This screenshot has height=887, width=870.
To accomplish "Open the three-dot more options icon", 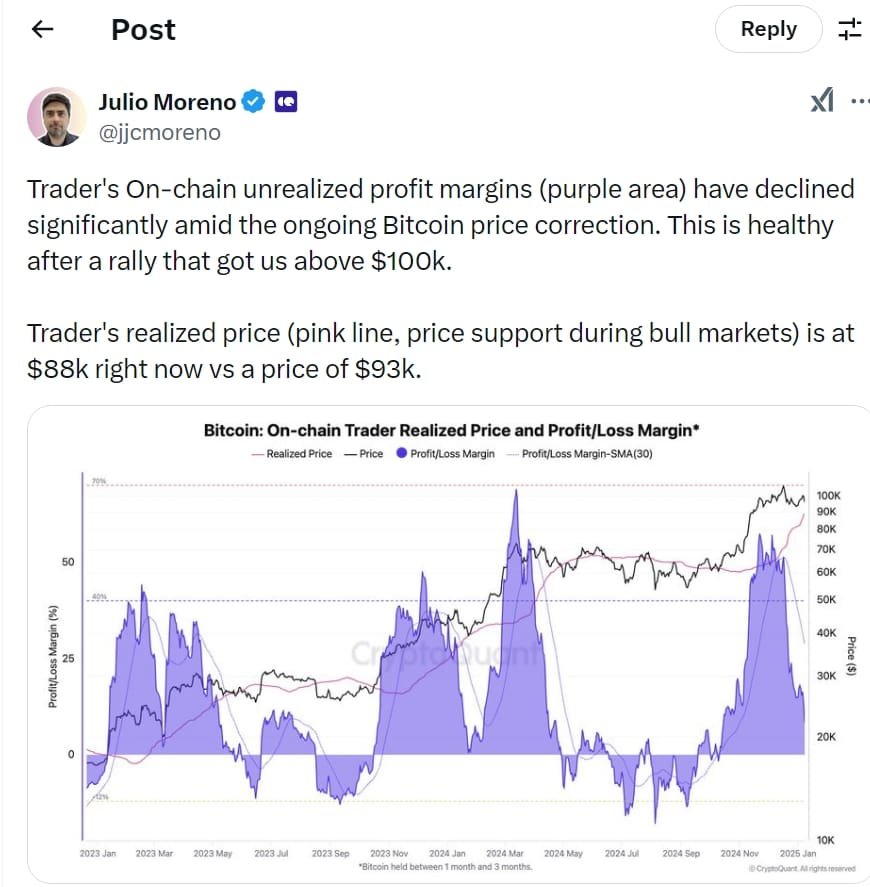I will pos(862,101).
